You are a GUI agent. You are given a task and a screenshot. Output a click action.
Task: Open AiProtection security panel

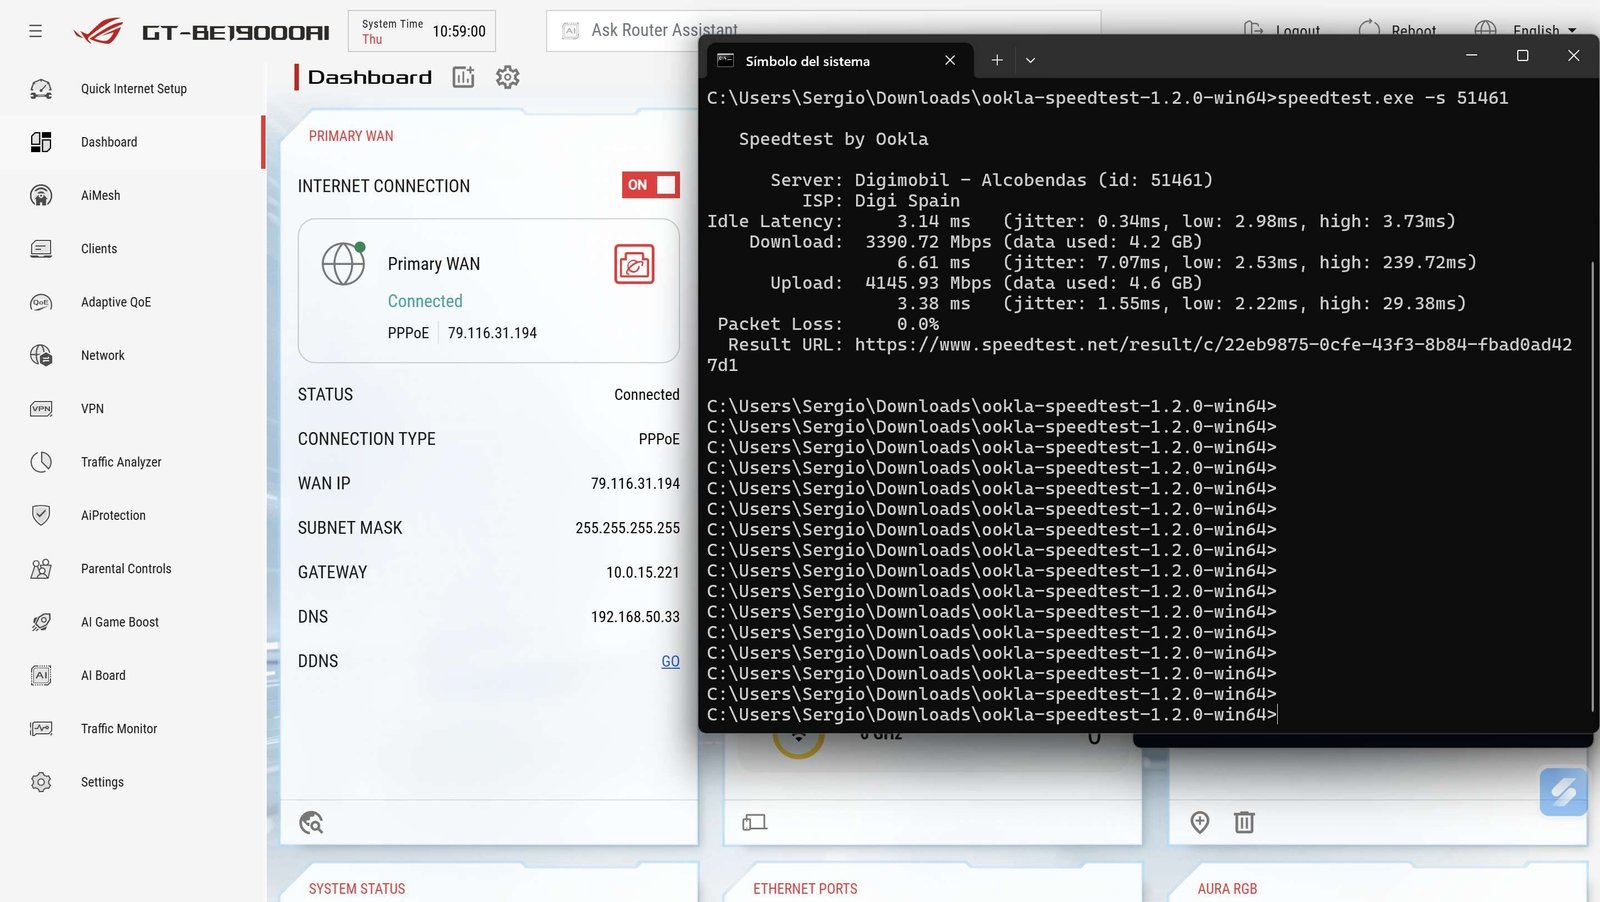coord(113,515)
